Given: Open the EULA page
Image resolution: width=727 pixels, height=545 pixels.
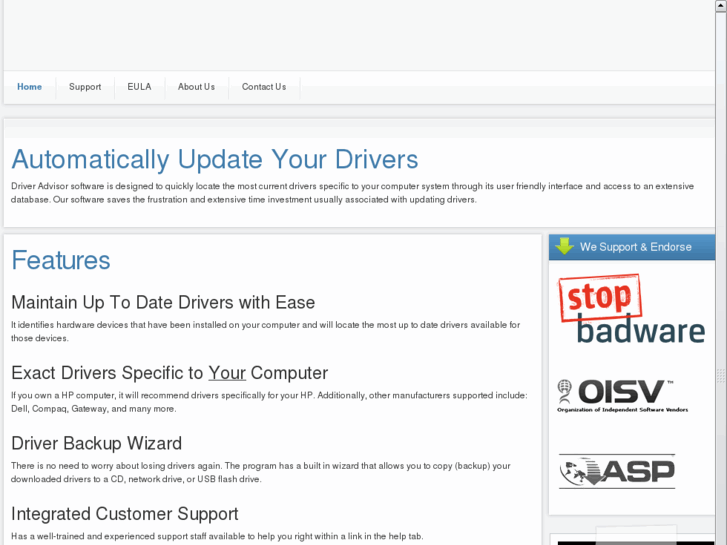Looking at the screenshot, I should [x=139, y=87].
